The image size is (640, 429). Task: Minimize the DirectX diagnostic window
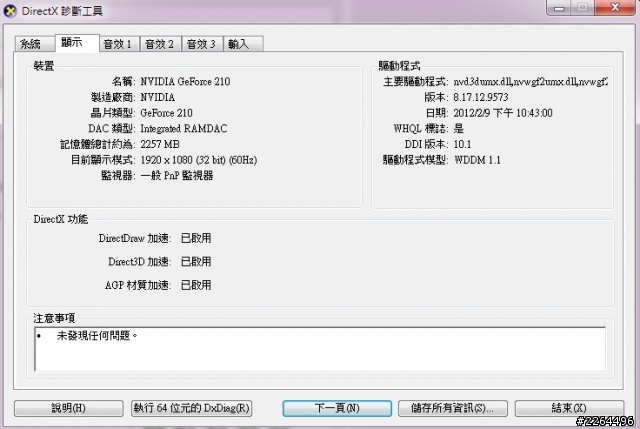click(559, 8)
